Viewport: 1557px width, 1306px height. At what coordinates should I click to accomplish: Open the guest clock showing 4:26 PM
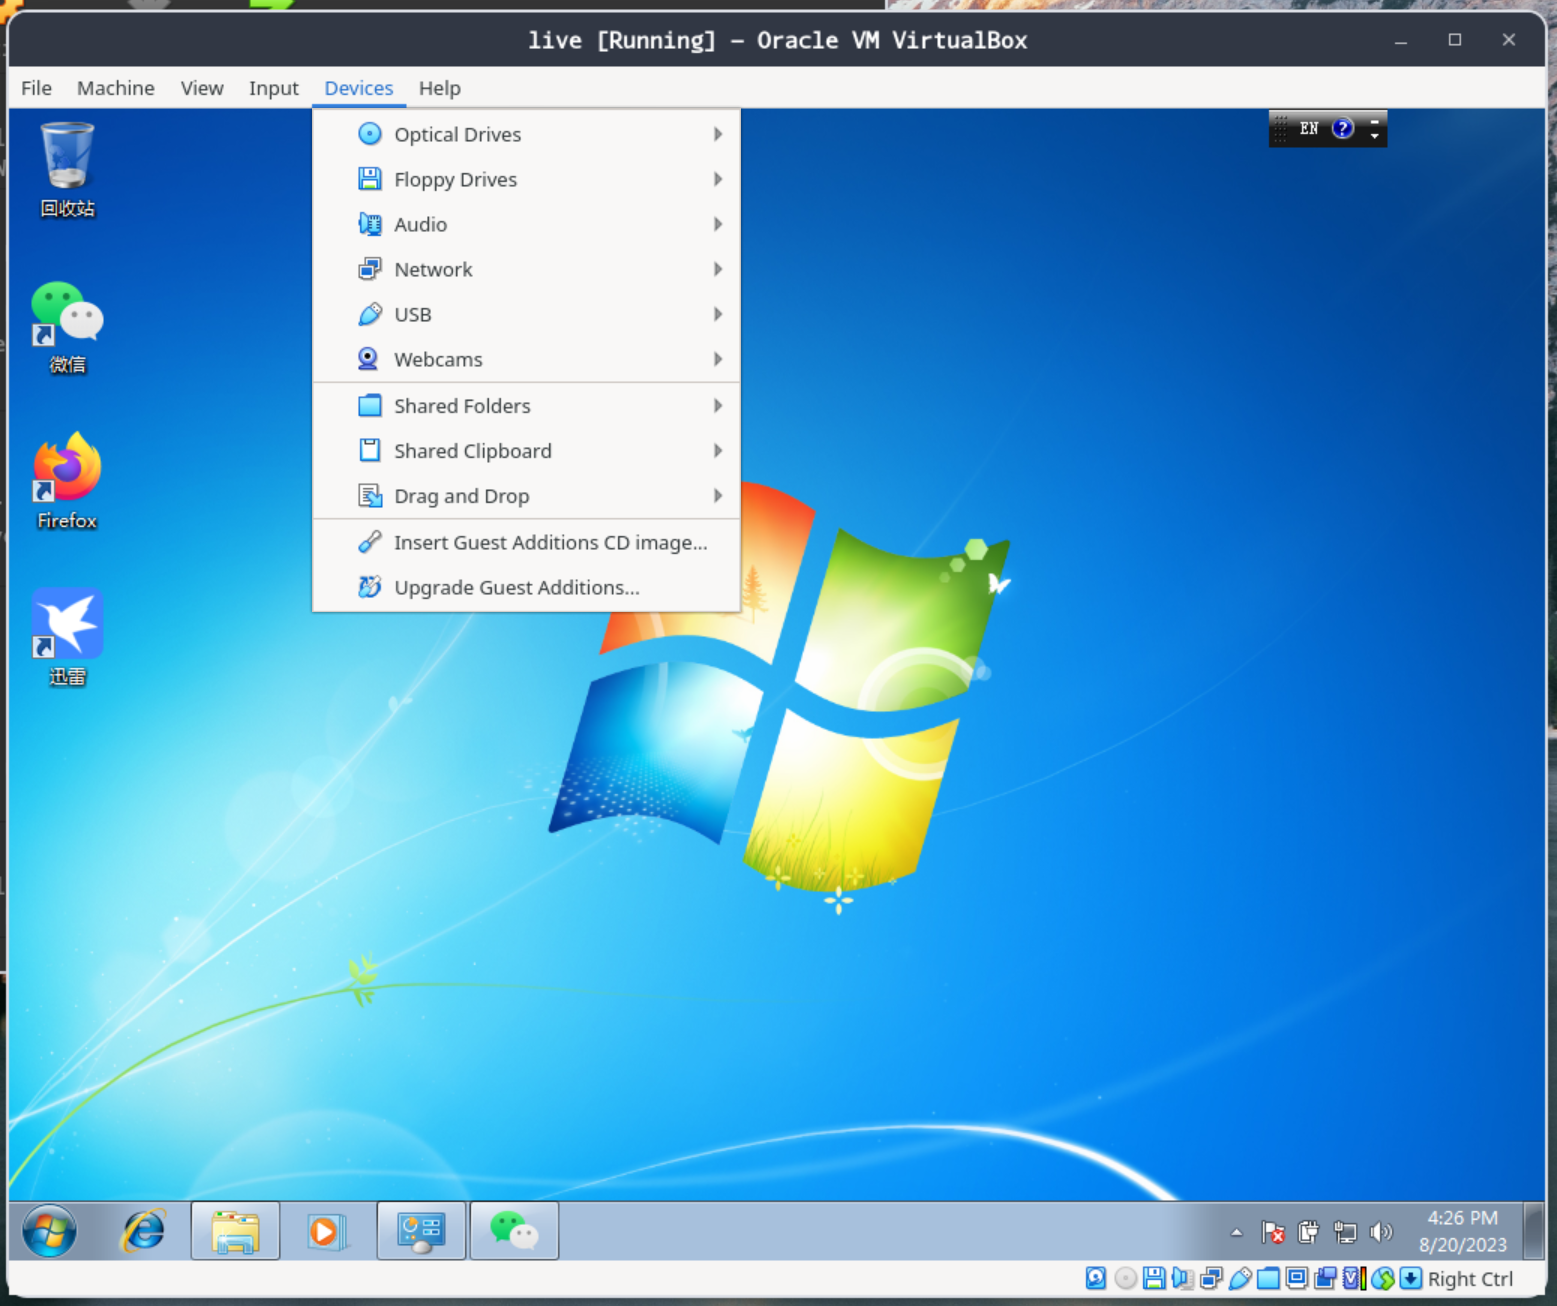pyautogui.click(x=1462, y=1231)
